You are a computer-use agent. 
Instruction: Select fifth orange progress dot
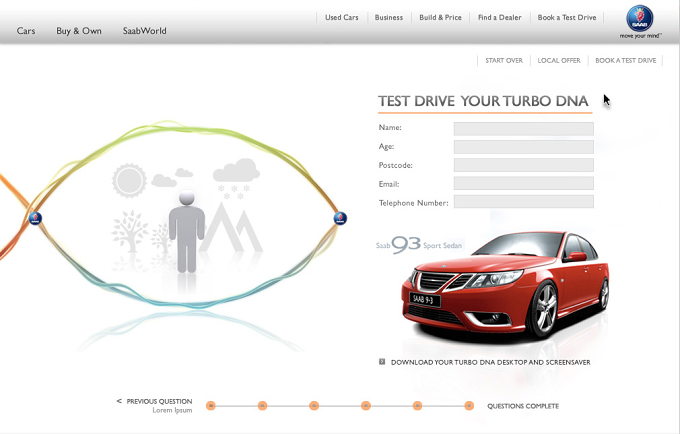click(417, 405)
